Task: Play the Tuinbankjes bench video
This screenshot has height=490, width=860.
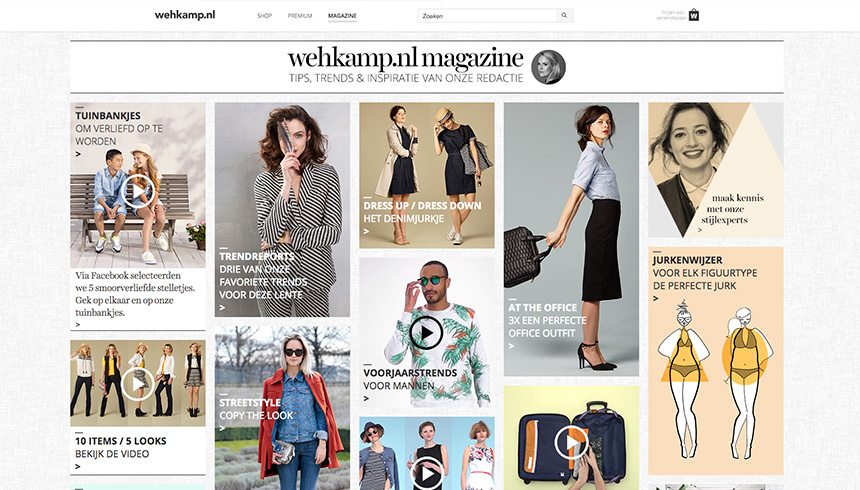Action: tap(138, 191)
